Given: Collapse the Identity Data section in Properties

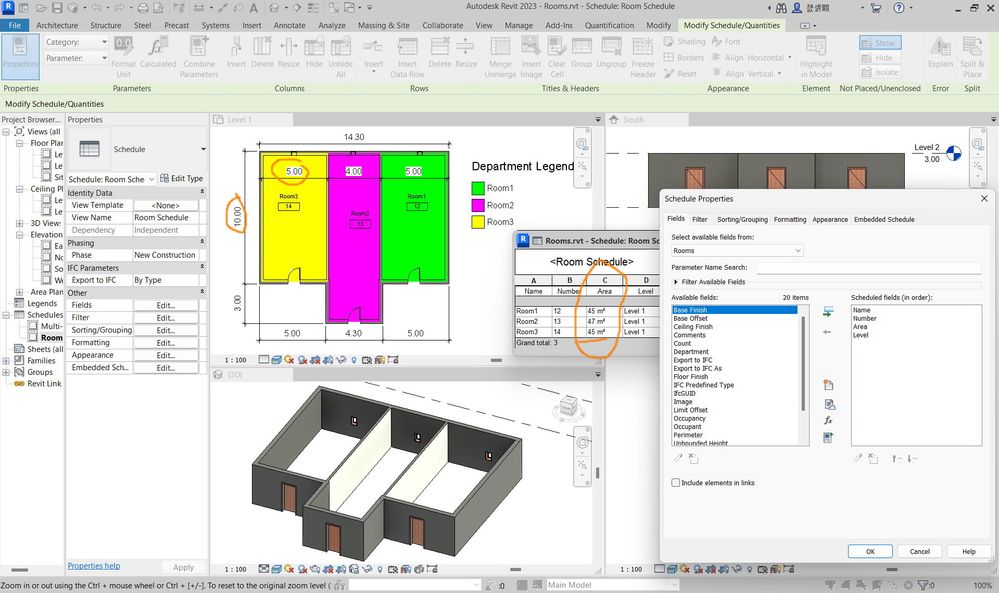Looking at the screenshot, I should (202, 192).
